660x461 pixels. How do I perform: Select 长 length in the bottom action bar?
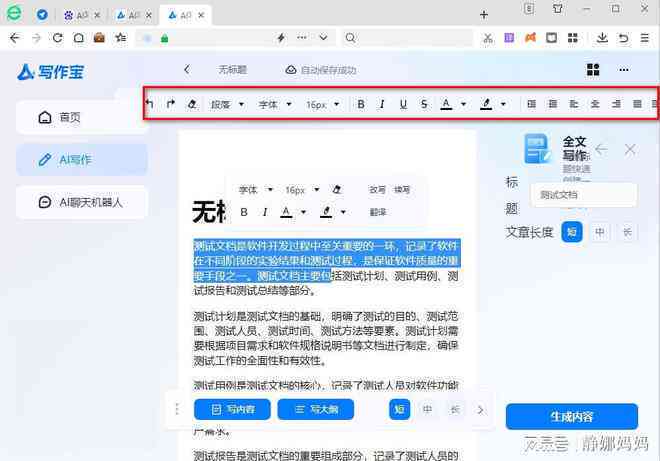tap(455, 409)
